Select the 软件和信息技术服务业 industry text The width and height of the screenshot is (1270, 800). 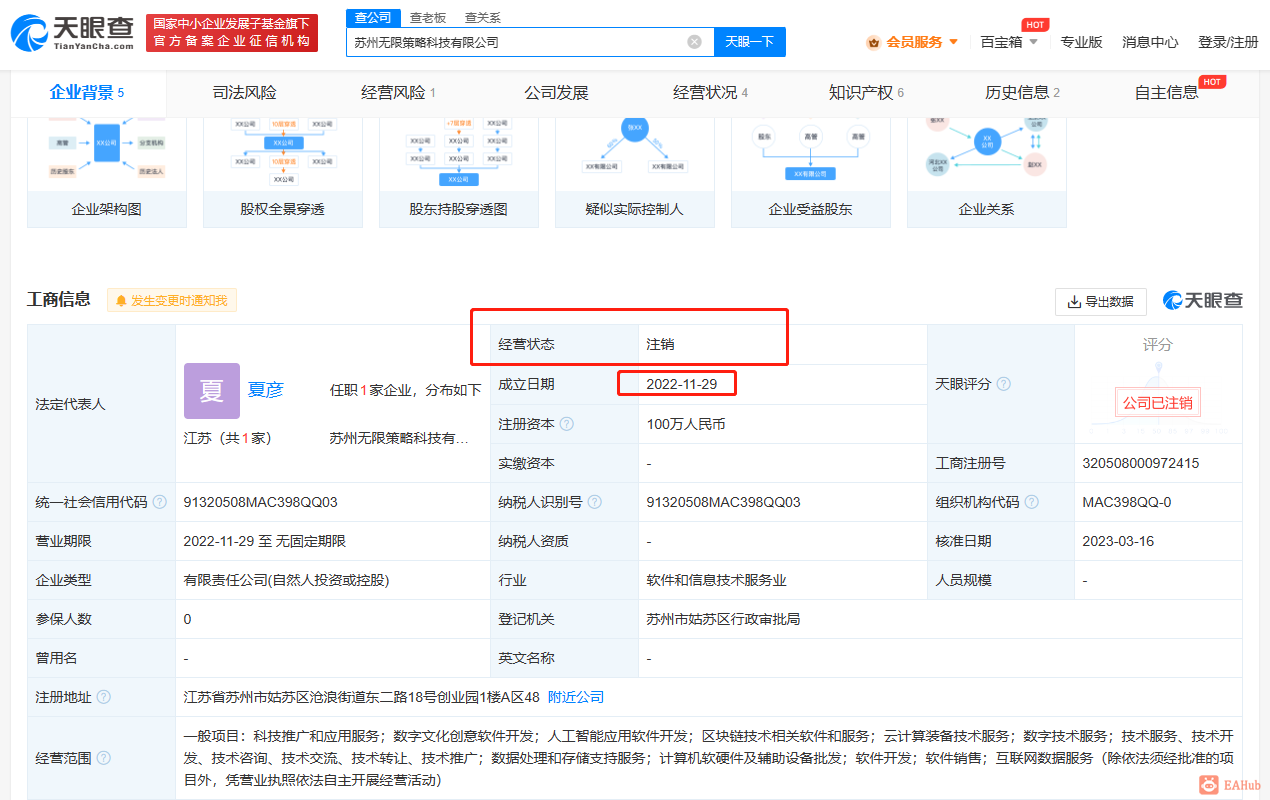pos(717,580)
